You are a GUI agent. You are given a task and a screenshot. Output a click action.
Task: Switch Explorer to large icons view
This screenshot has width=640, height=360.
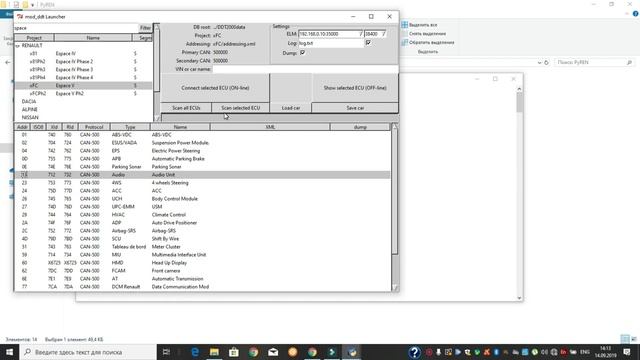click(x=634, y=339)
